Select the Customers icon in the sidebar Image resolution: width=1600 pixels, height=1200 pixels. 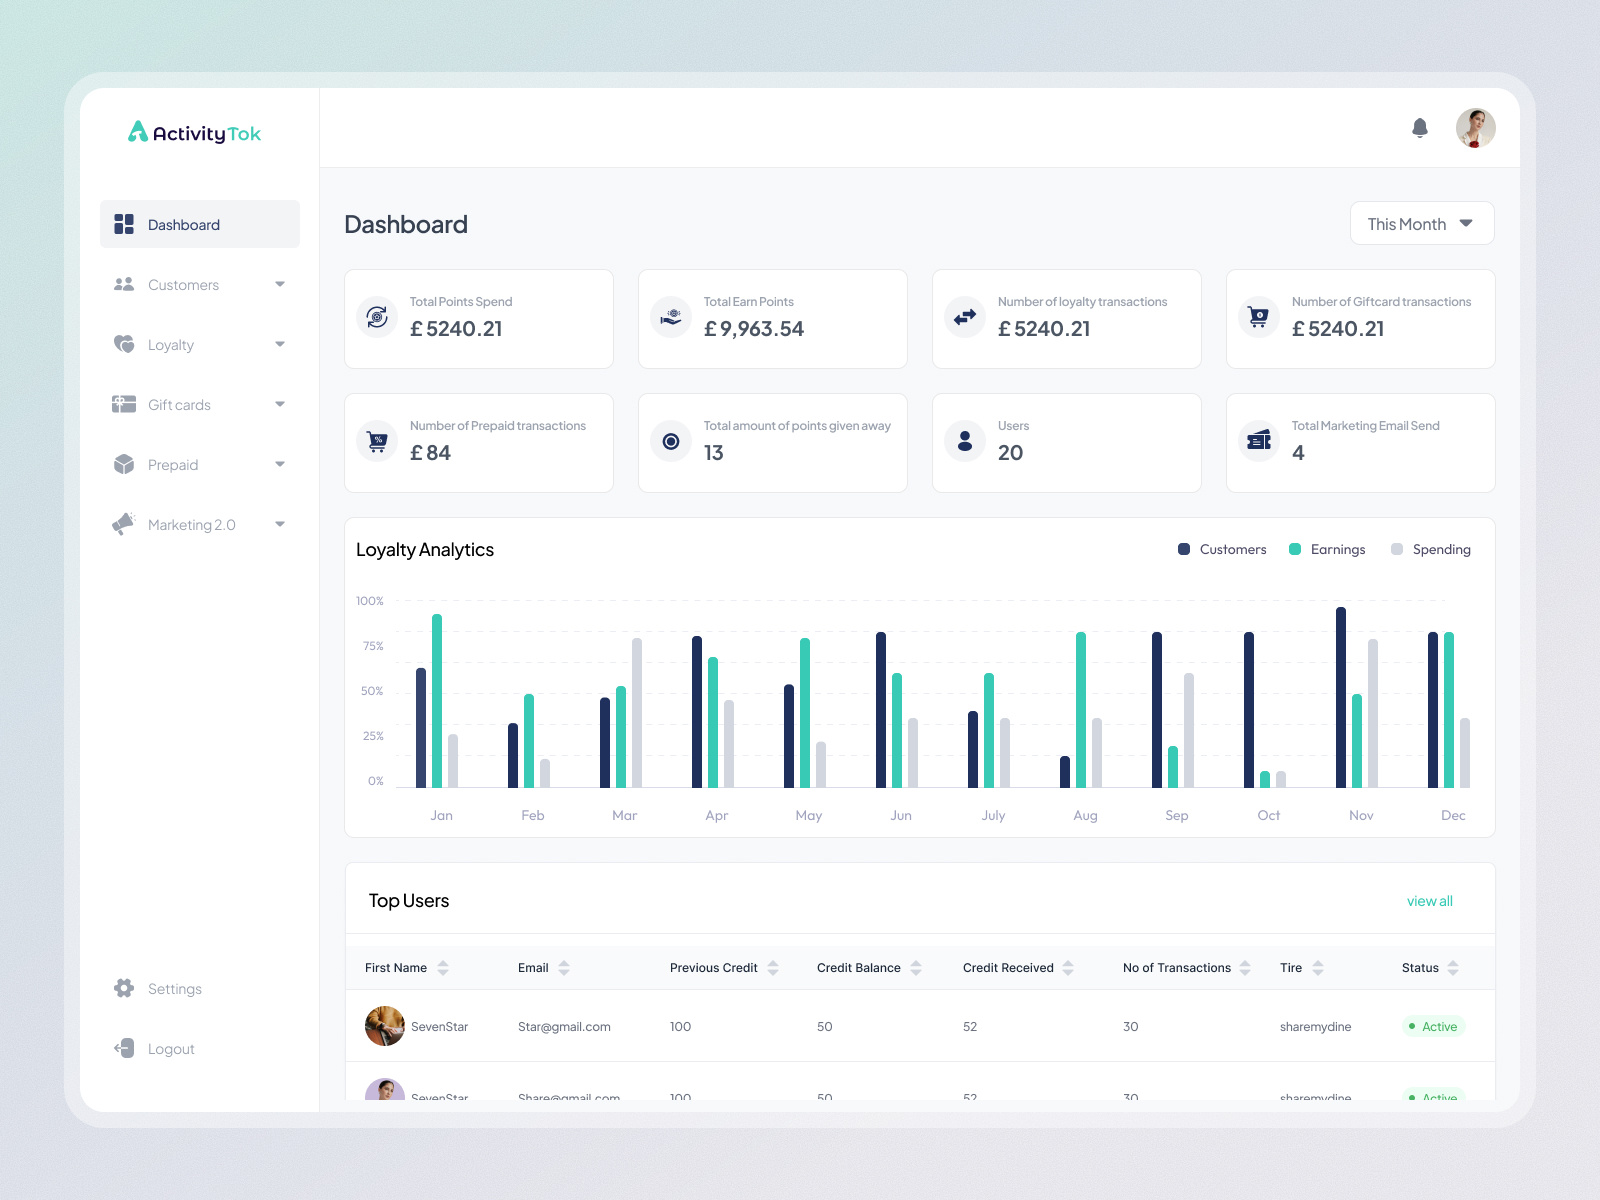124,284
